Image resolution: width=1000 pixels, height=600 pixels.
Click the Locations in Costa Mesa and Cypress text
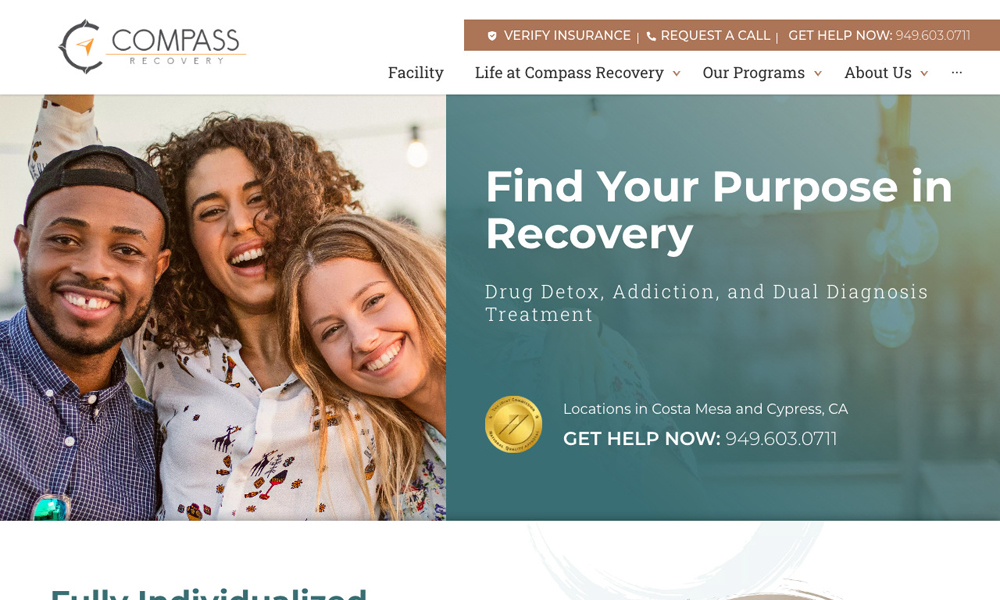[x=705, y=409]
